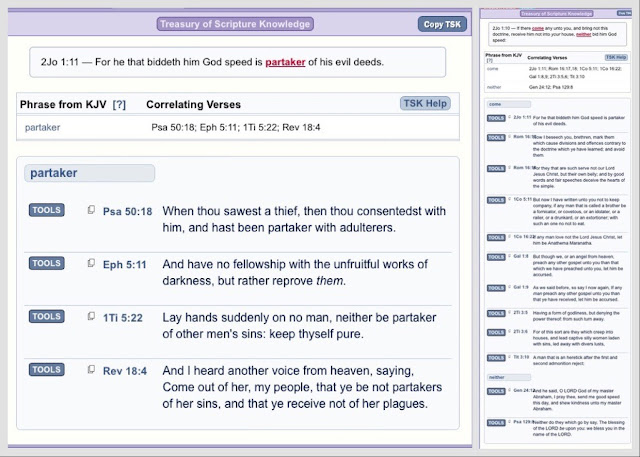This screenshot has height=457, width=640.
Task: Click 'partaker' phrase in Phrase from KJV table
Action: tap(42, 127)
